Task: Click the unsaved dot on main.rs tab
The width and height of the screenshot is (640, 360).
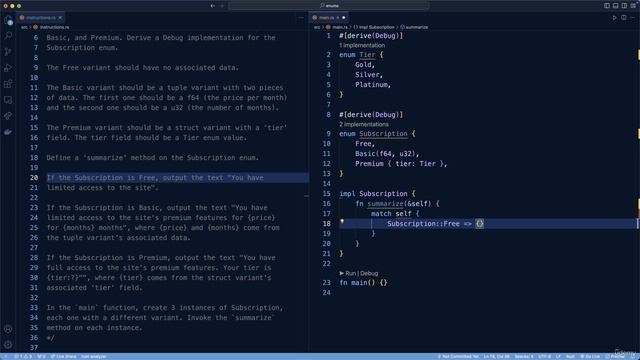Action: (344, 18)
